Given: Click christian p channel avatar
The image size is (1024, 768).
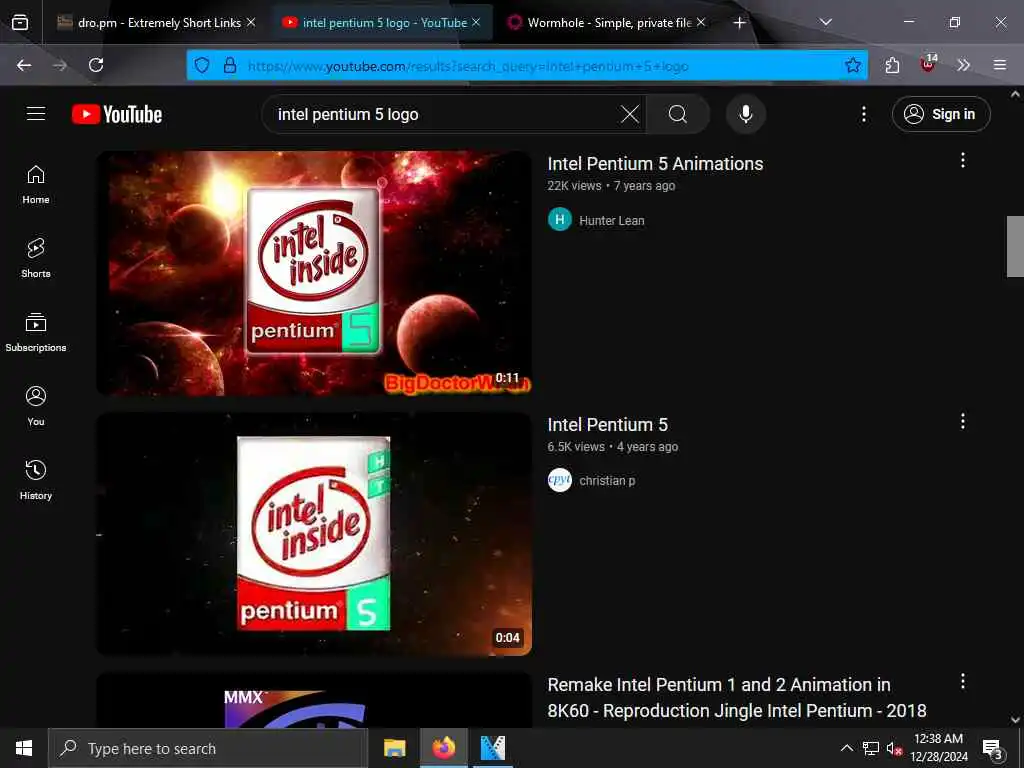Looking at the screenshot, I should [560, 480].
